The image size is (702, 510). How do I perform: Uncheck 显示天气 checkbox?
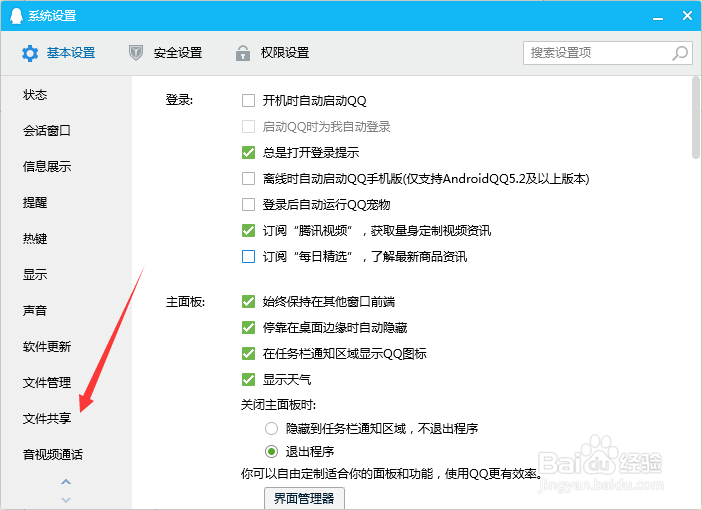(x=248, y=379)
